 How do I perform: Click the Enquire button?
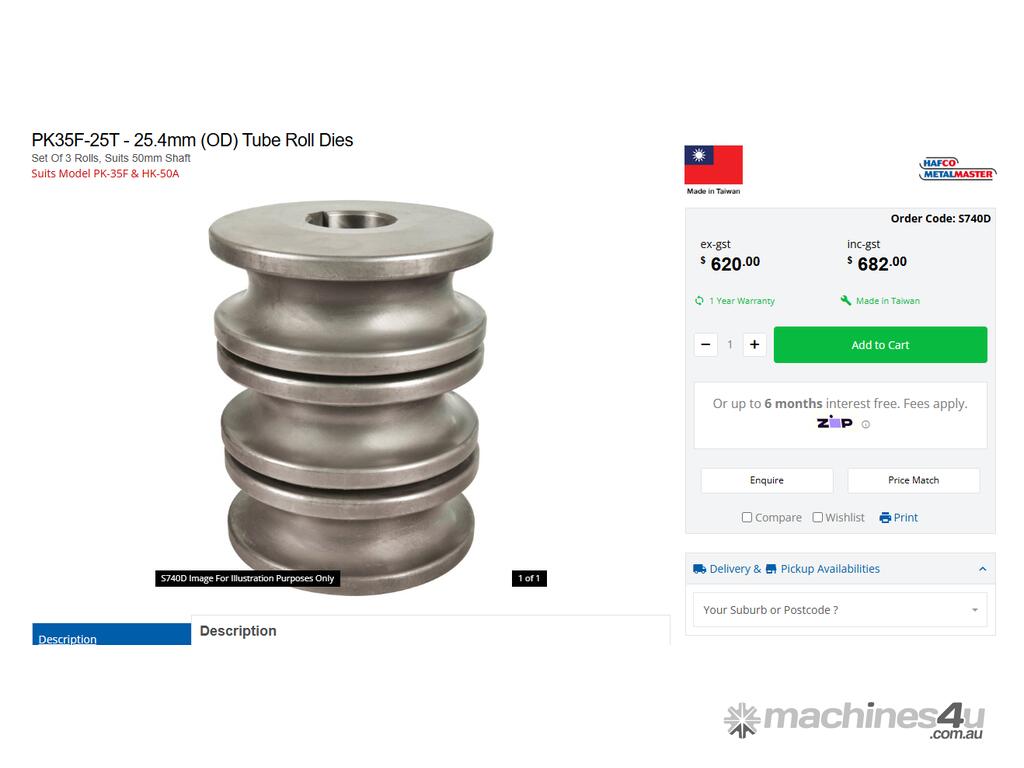[767, 481]
